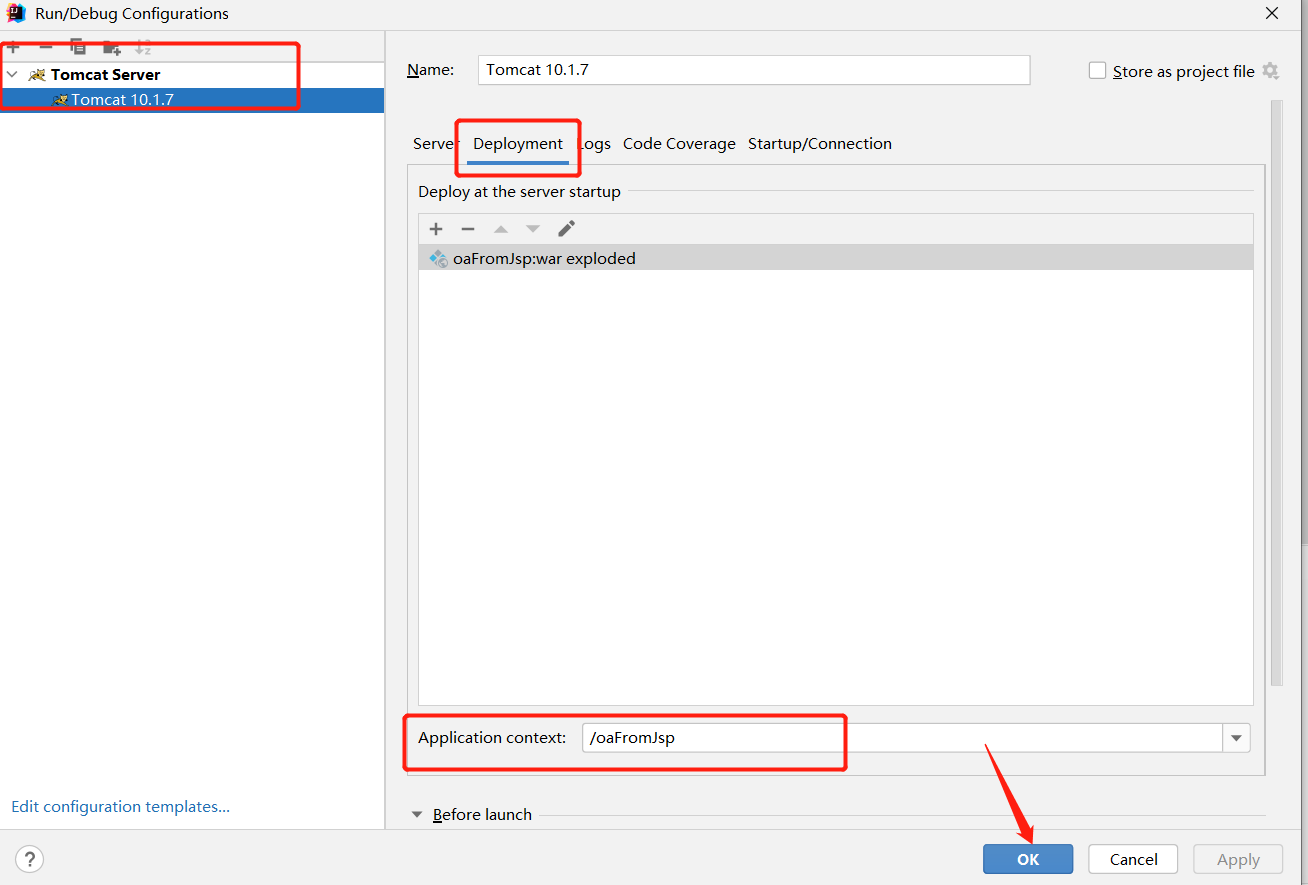Add a new run configuration
1308x885 pixels.
pos(13,47)
